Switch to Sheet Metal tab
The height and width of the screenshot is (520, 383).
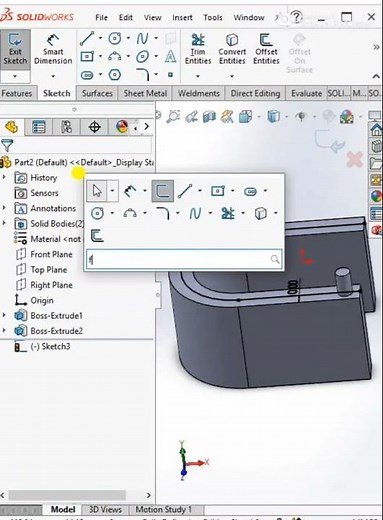145,93
